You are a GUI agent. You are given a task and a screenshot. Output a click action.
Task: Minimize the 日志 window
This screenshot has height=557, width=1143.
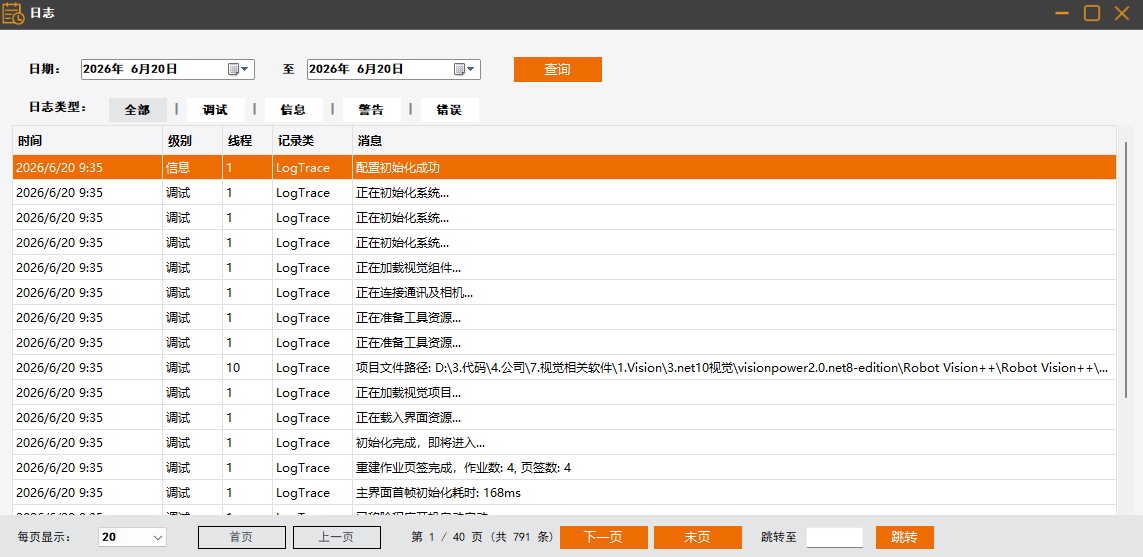1062,13
